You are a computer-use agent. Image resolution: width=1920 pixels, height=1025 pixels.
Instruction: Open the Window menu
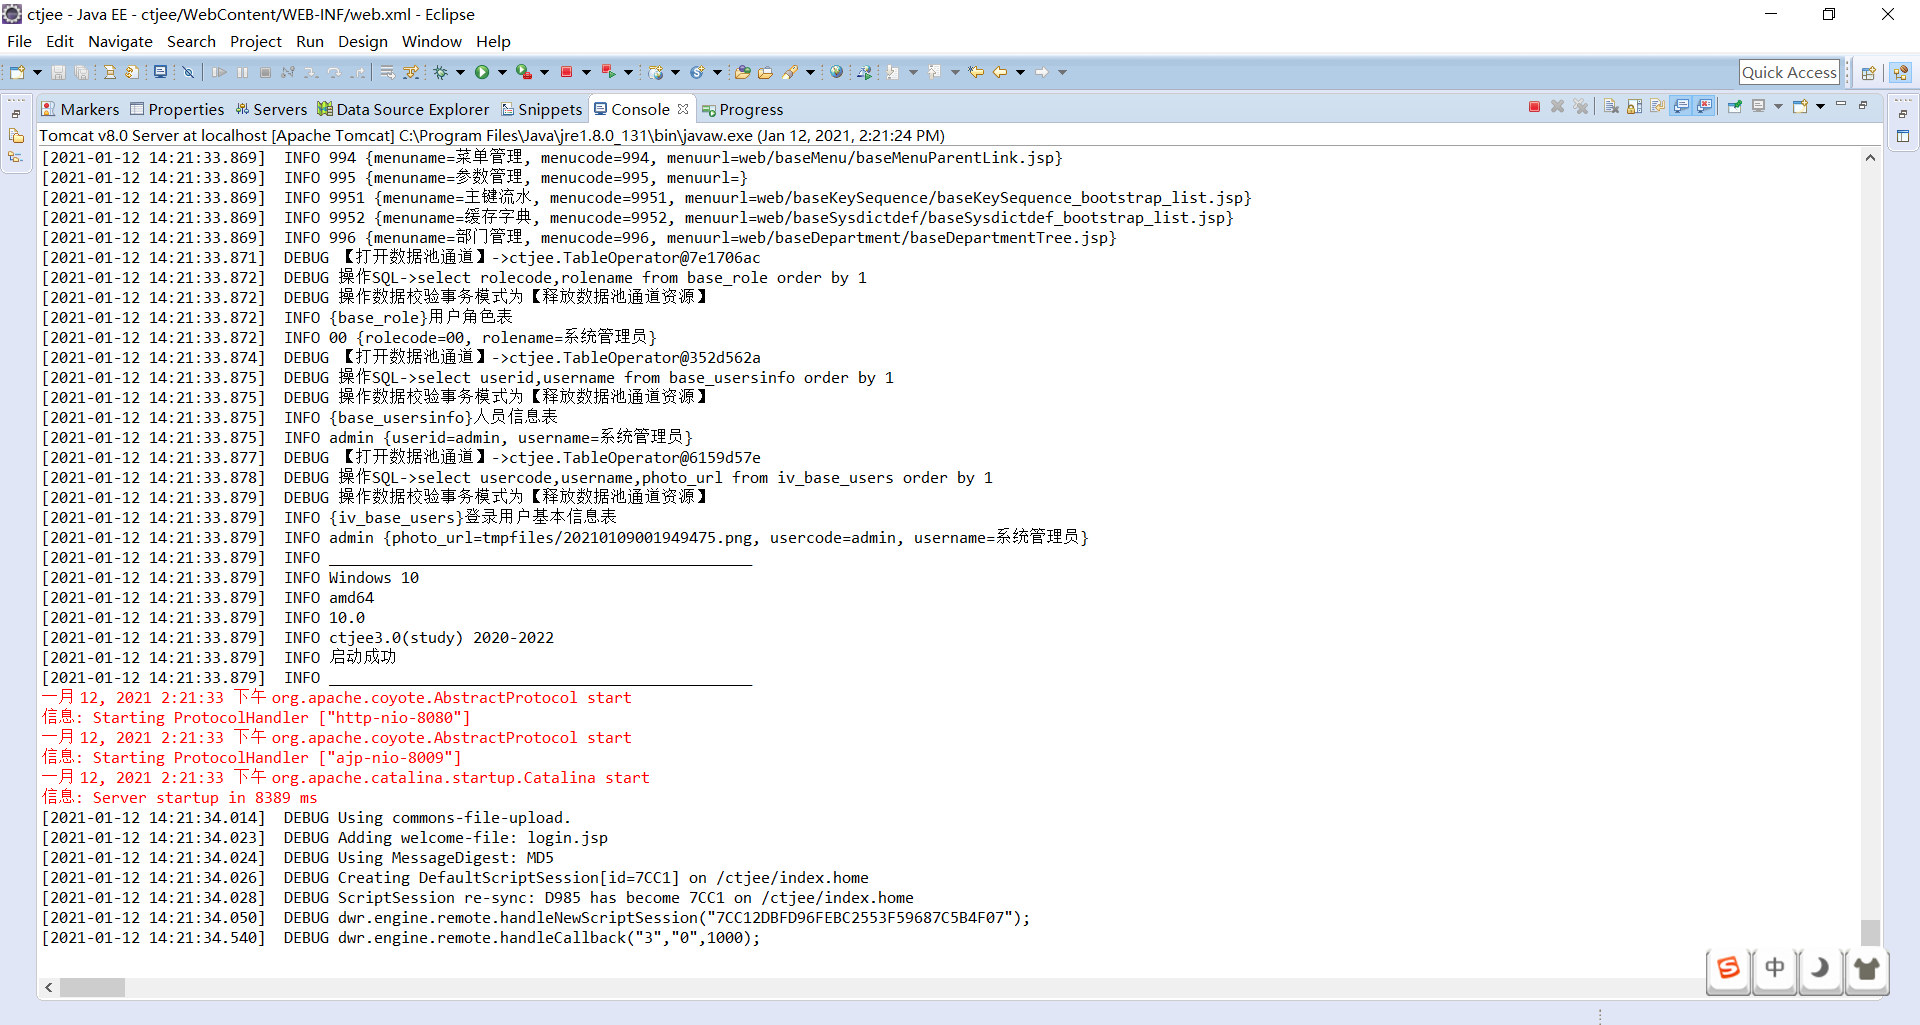click(432, 41)
